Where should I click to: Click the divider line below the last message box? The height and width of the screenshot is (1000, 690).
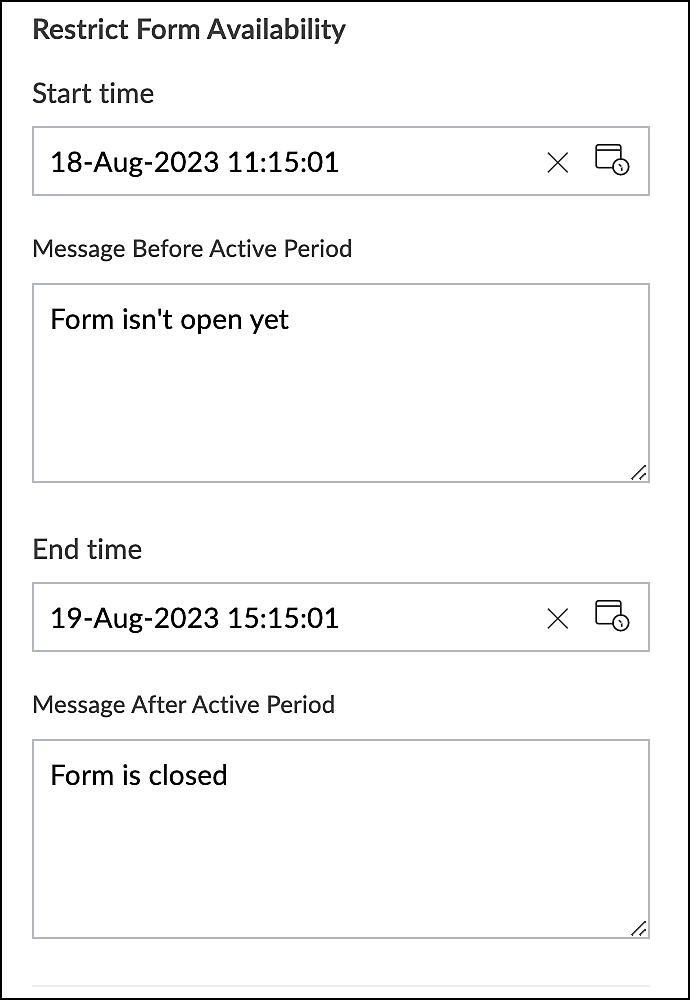[340, 986]
